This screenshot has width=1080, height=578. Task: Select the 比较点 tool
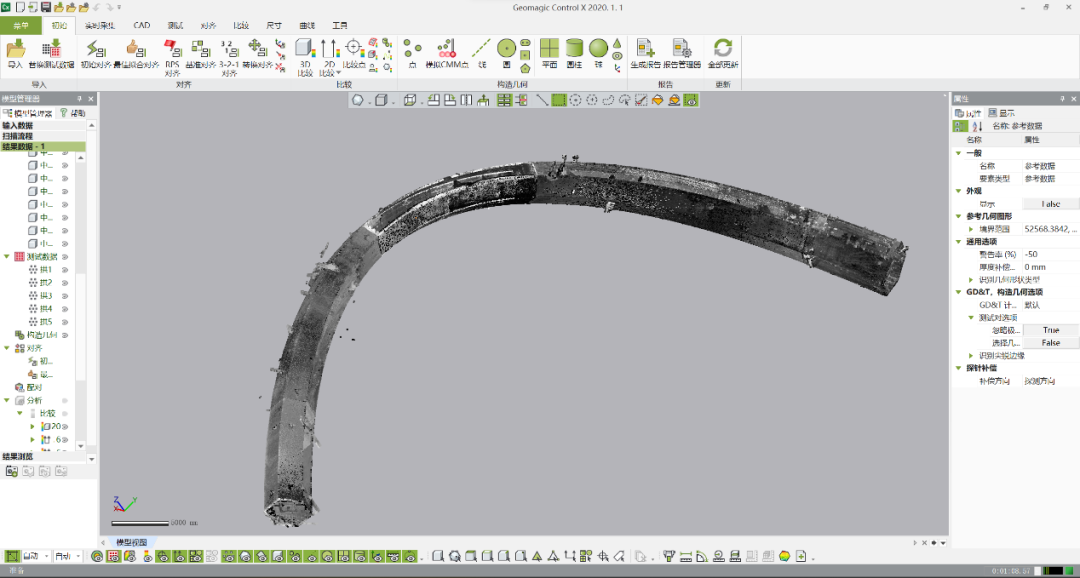(x=354, y=54)
